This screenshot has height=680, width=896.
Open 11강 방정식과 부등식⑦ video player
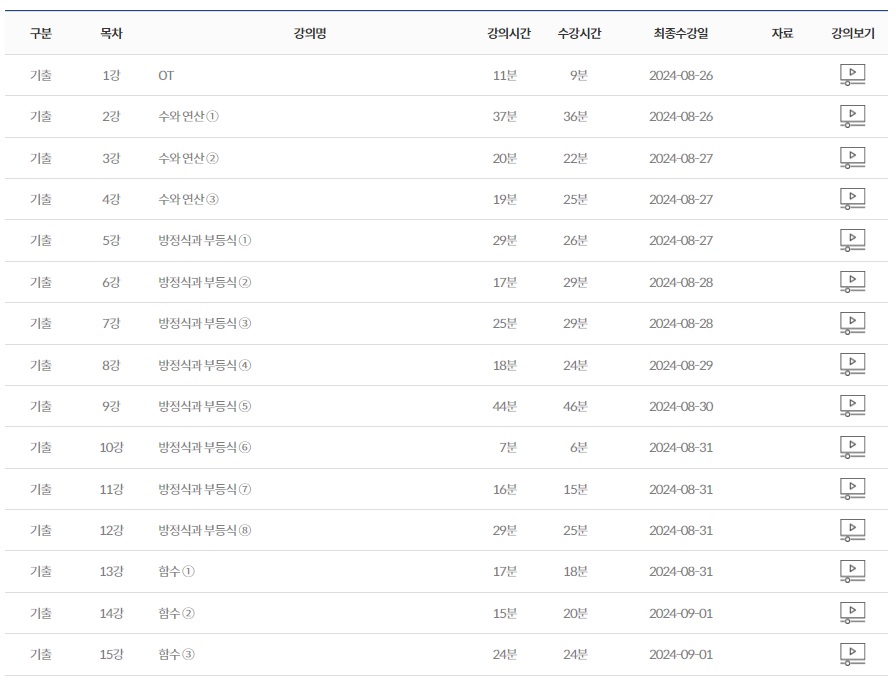point(852,489)
